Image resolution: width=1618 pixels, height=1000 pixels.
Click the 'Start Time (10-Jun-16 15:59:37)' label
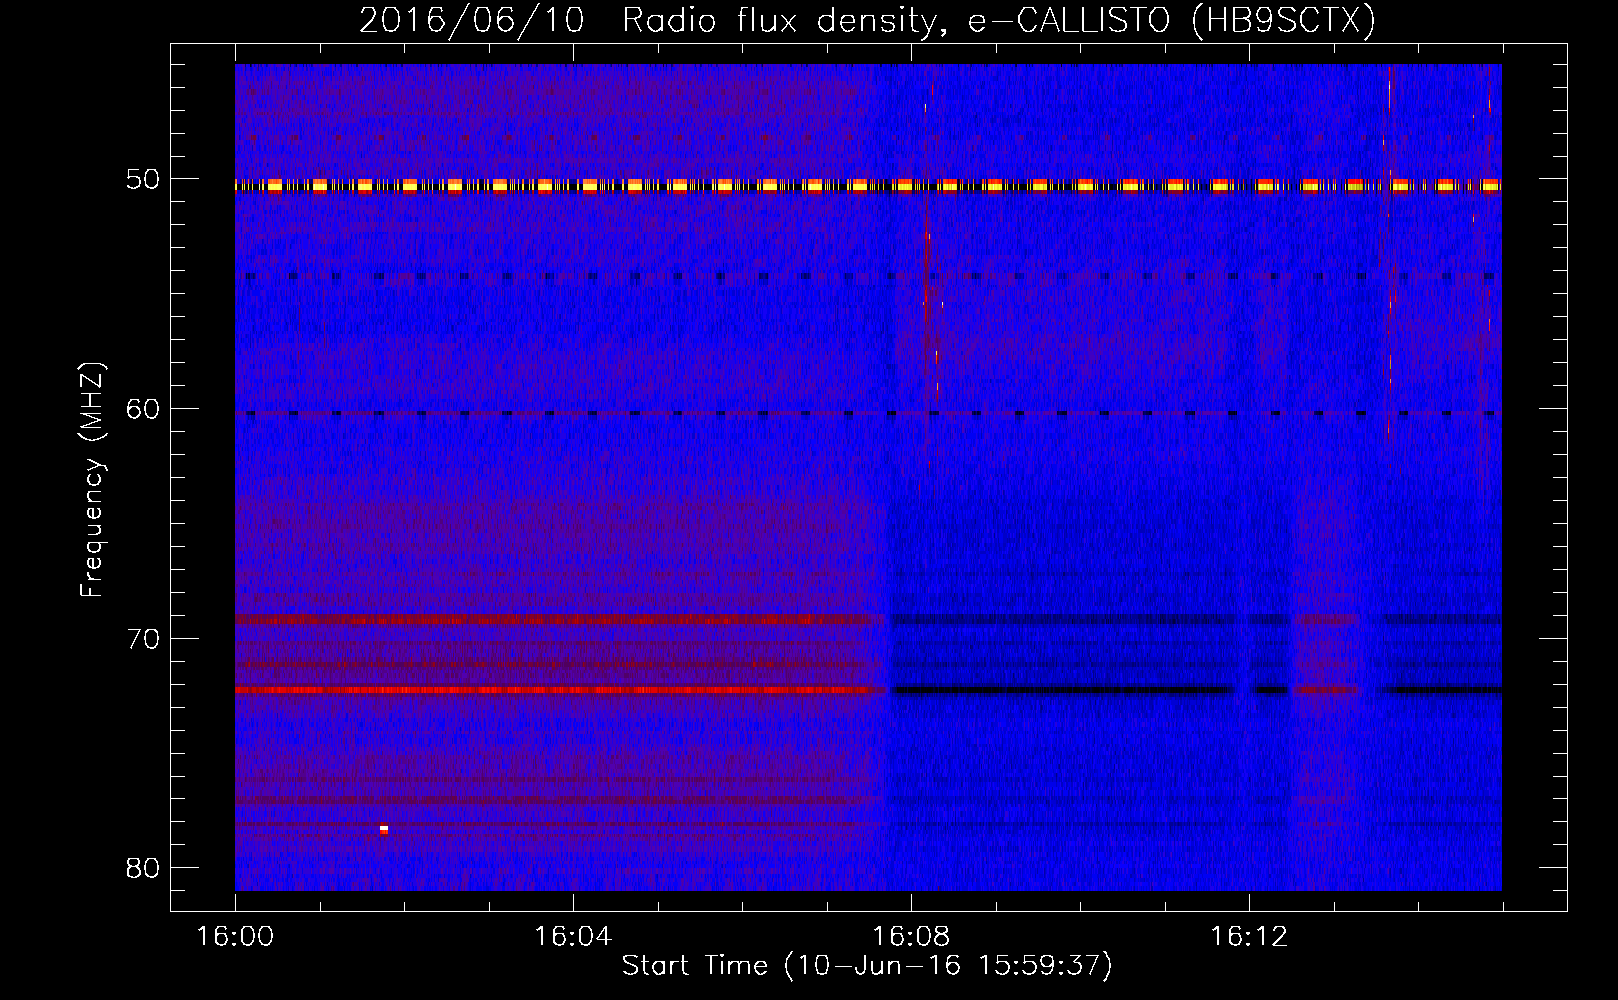[x=867, y=966]
